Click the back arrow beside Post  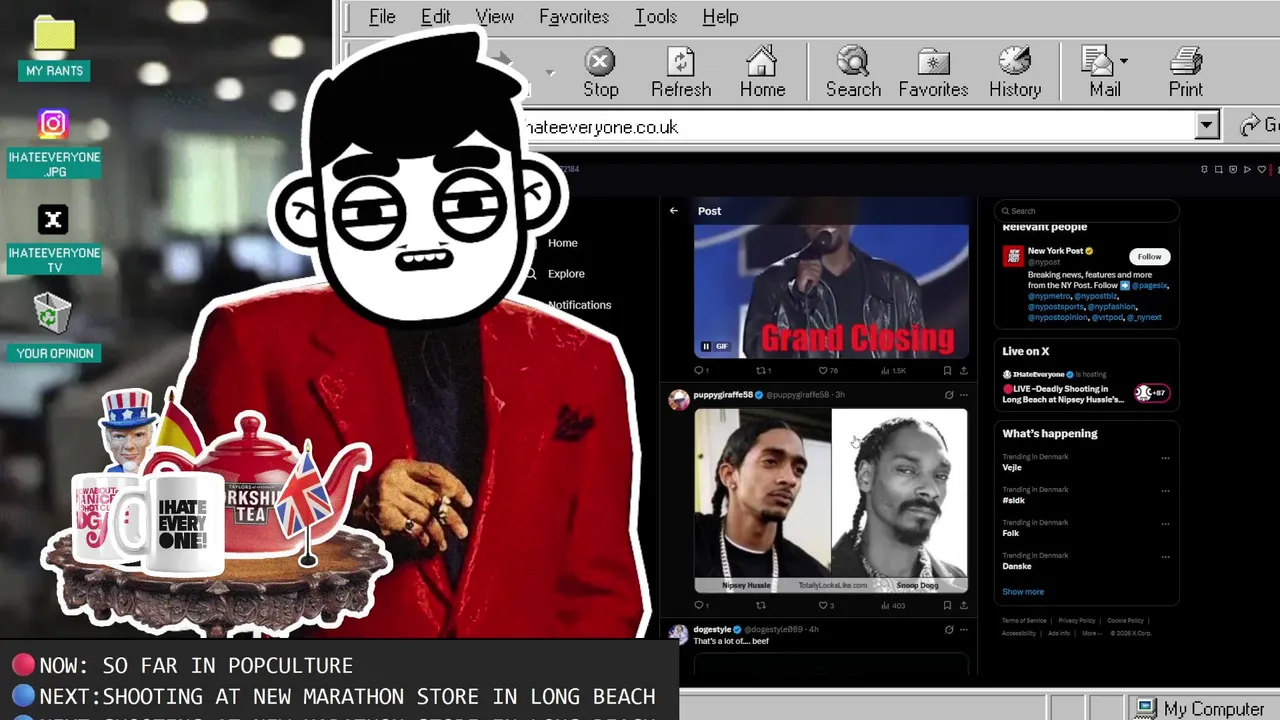674,211
